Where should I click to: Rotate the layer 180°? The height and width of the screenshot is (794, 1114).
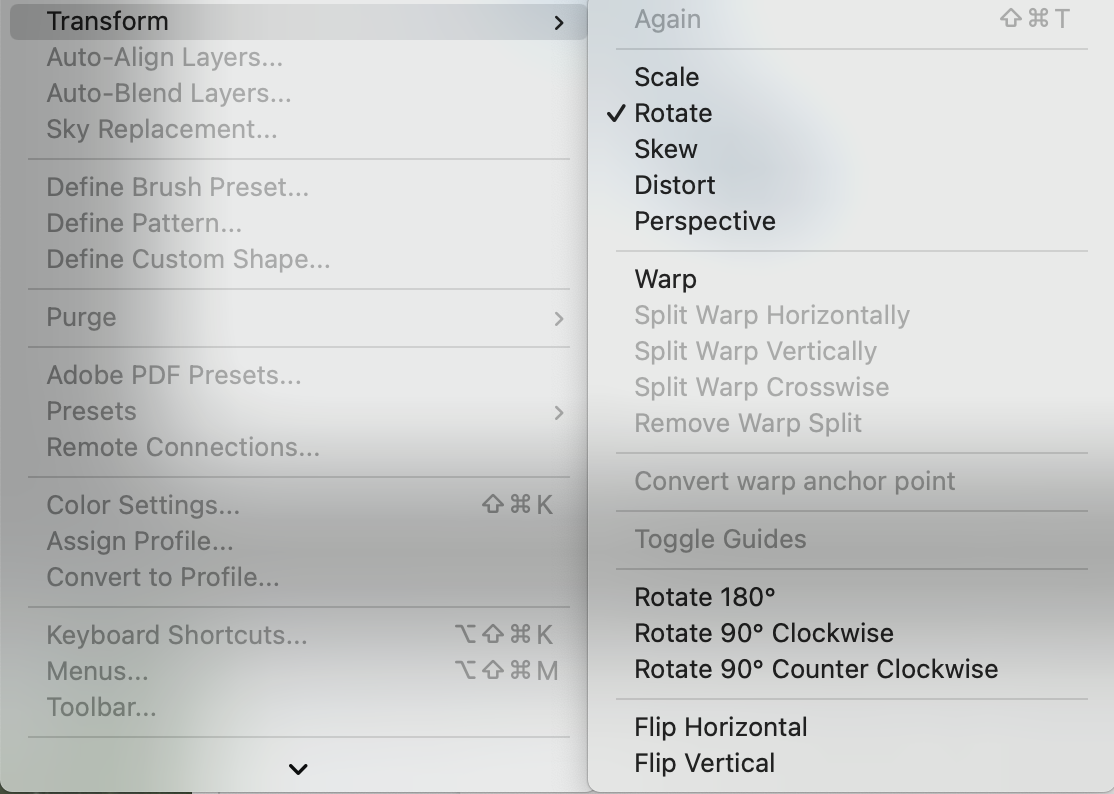coord(704,597)
